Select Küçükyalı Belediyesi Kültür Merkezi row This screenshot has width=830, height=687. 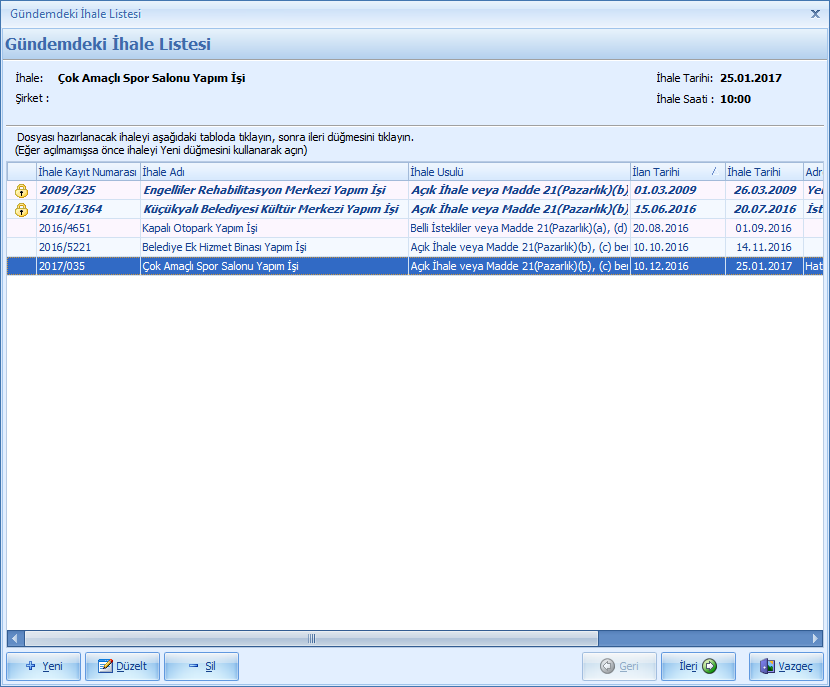pyautogui.click(x=272, y=209)
